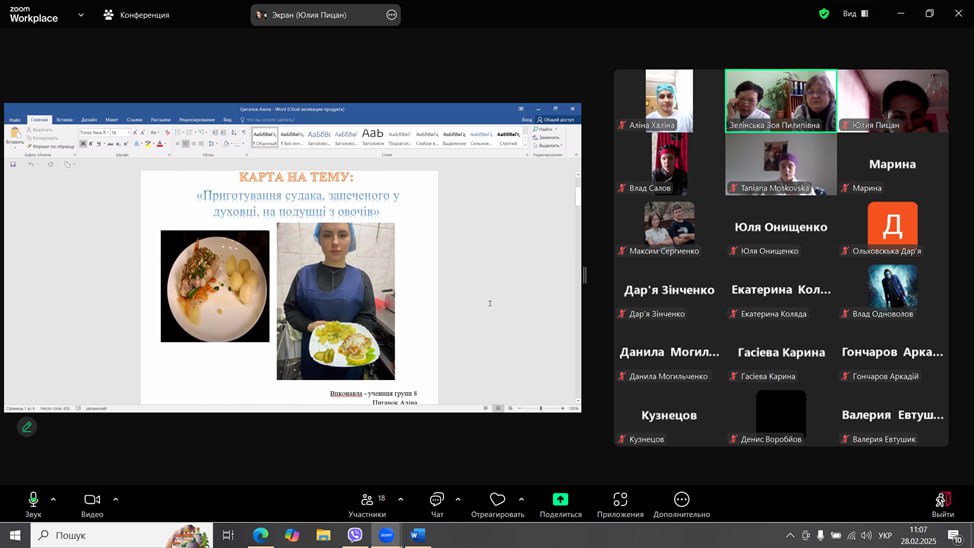Click the green Поделиться share screen button
The image size is (974, 548).
pos(560,501)
